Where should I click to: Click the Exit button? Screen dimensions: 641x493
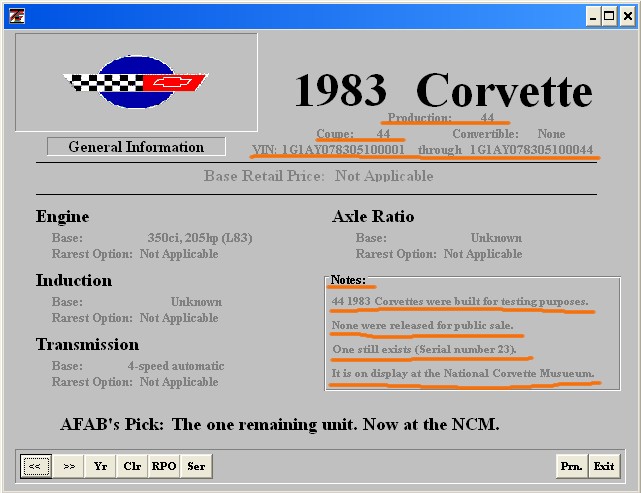tap(604, 466)
